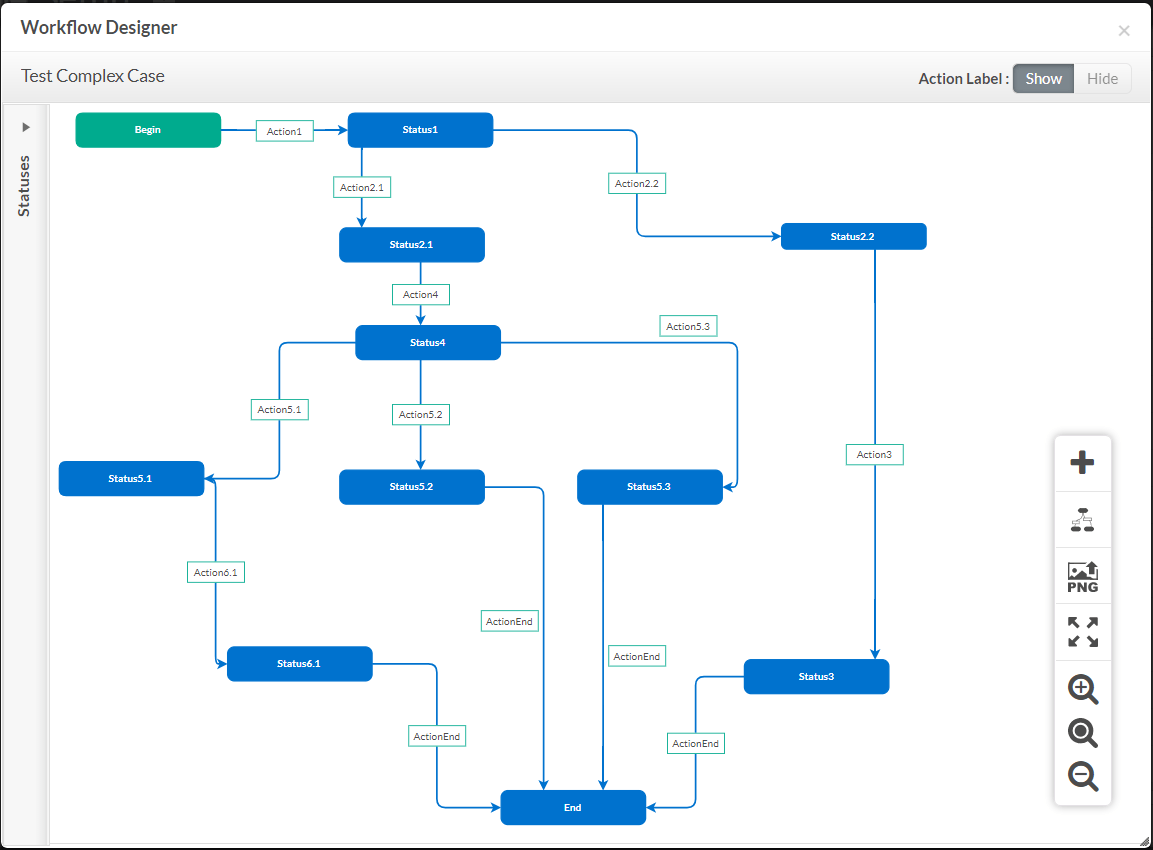
Task: Open the vertical Statuses panel tab
Action: click(24, 186)
